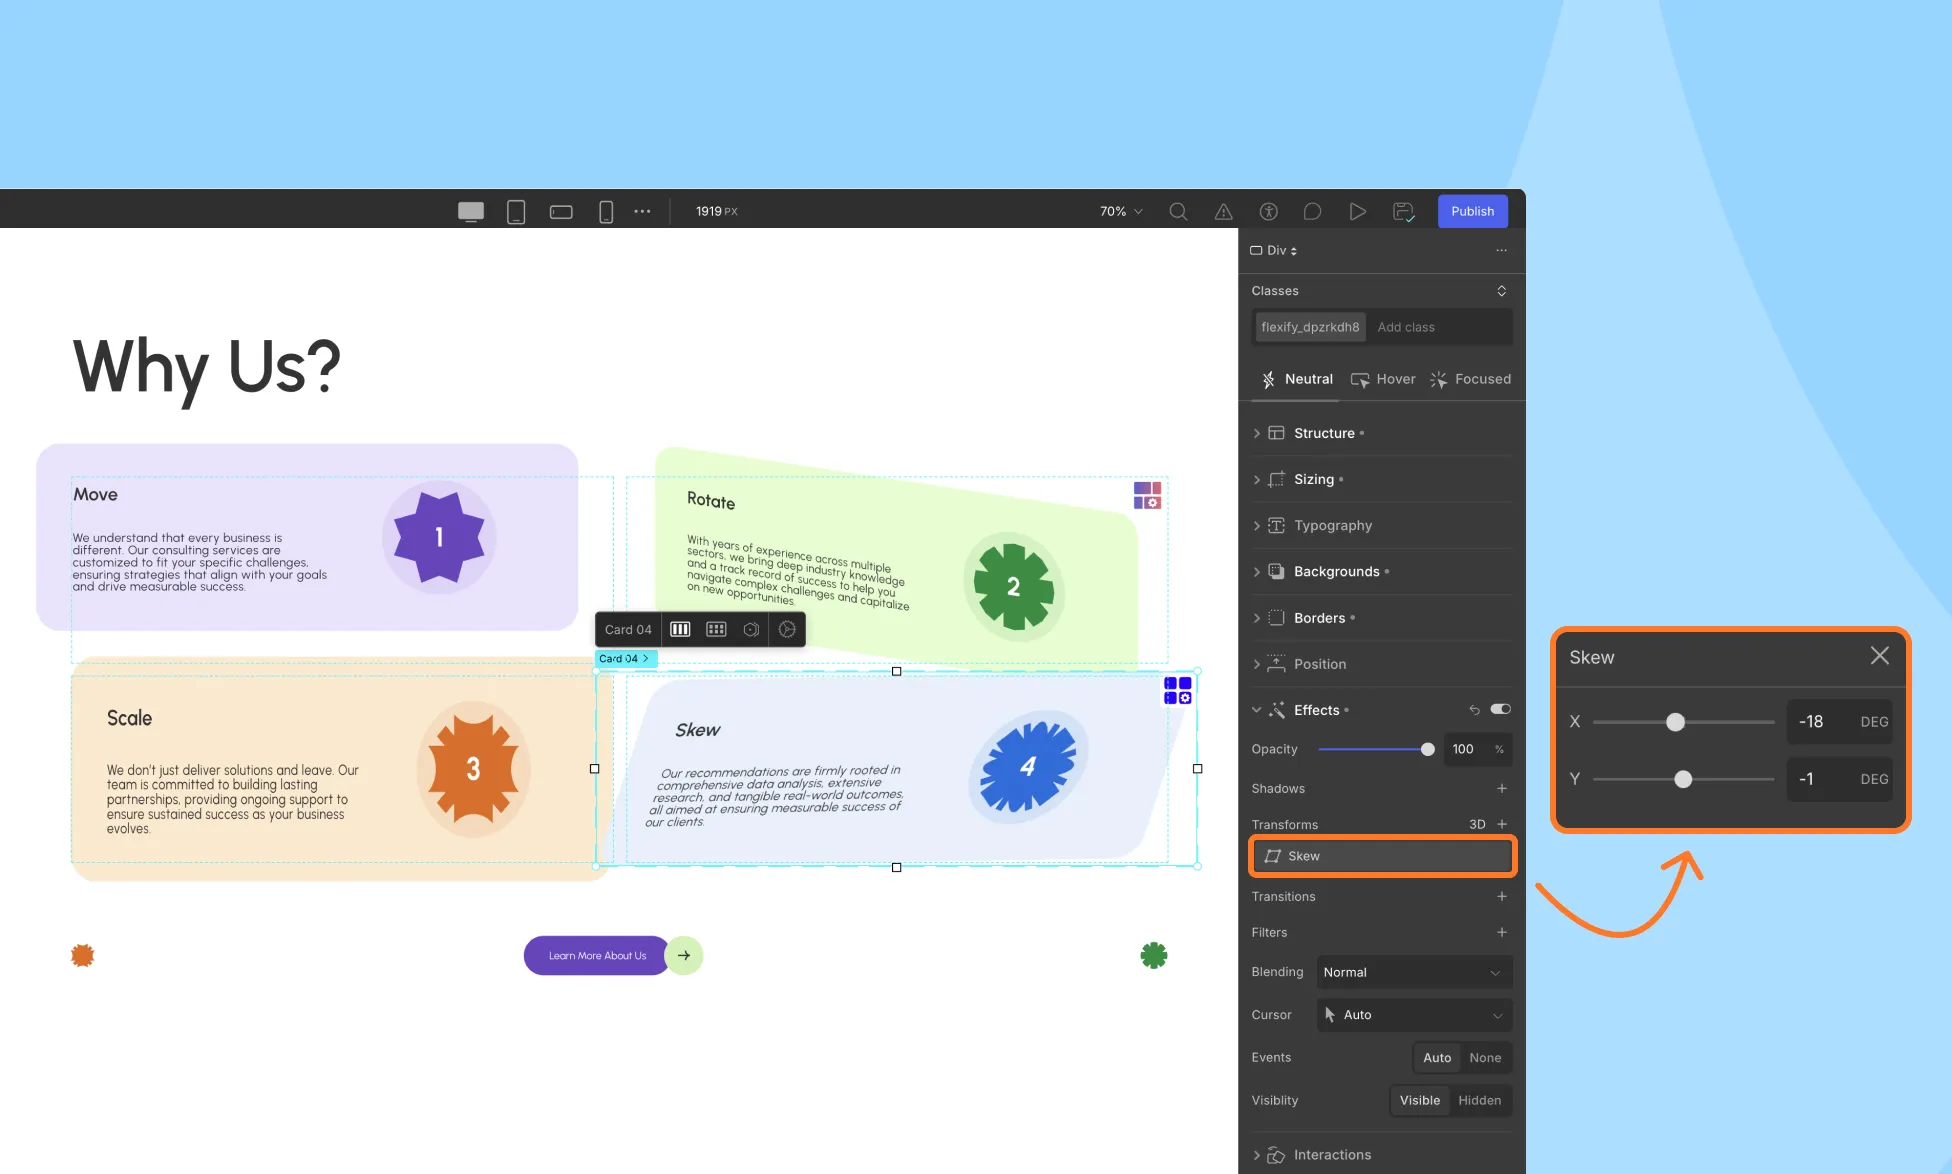Set Visibility to Hidden
This screenshot has height=1174, width=1952.
(x=1480, y=1100)
